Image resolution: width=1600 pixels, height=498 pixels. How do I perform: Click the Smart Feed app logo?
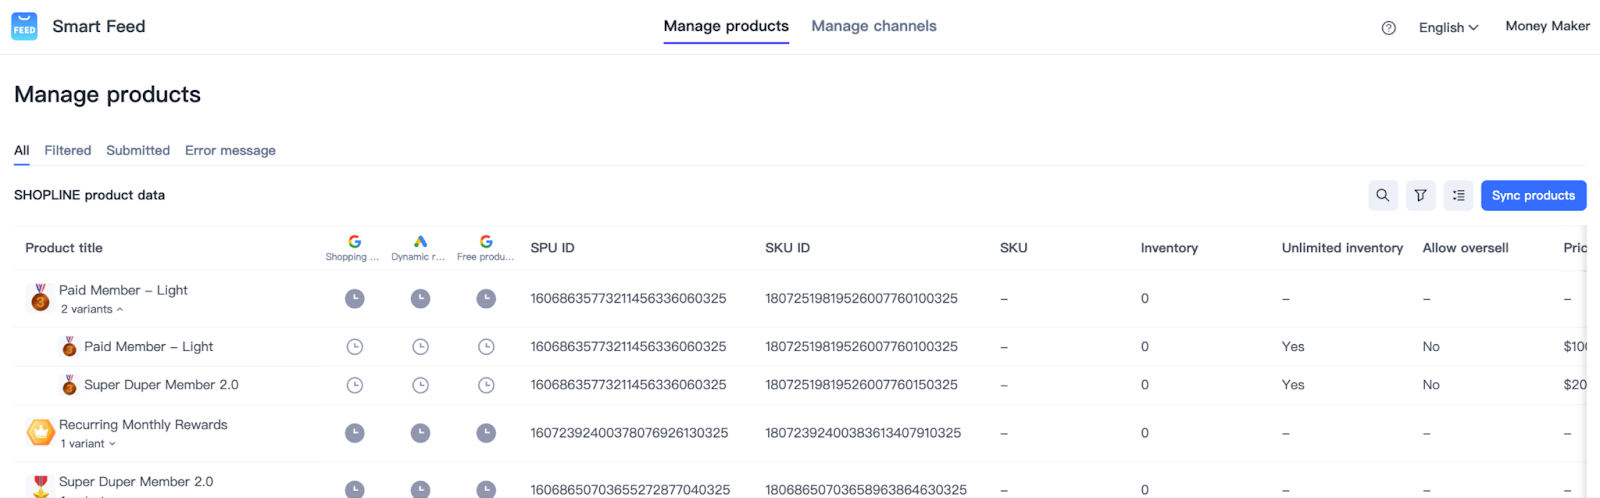point(24,26)
